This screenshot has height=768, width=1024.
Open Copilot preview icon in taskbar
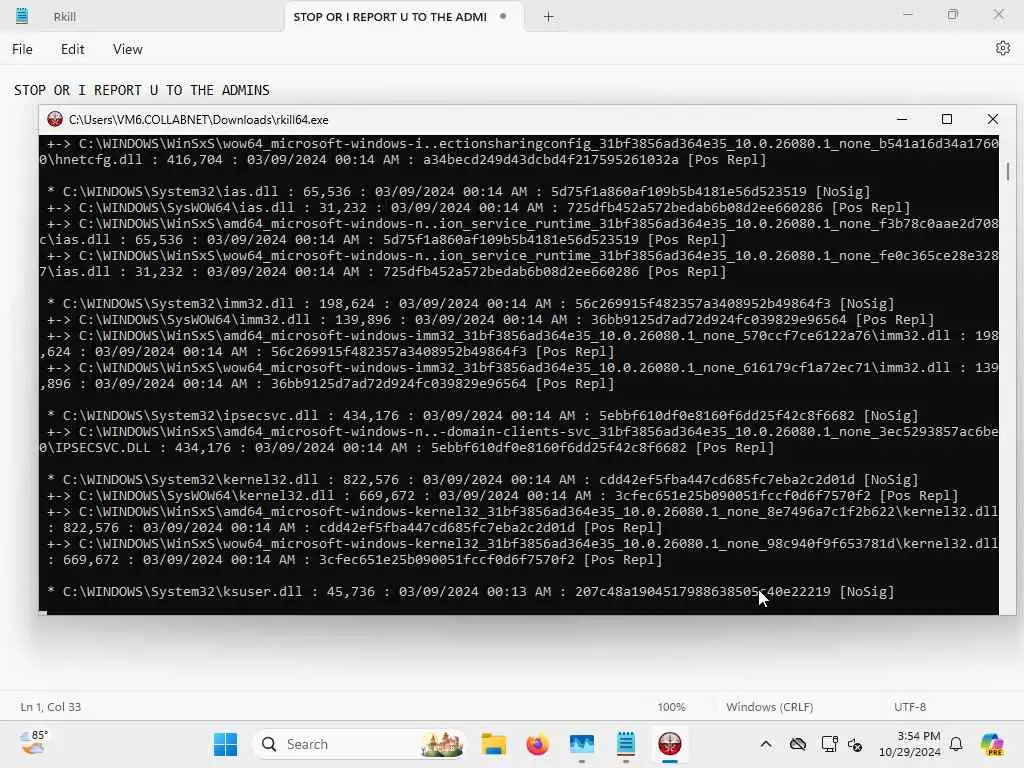point(992,744)
